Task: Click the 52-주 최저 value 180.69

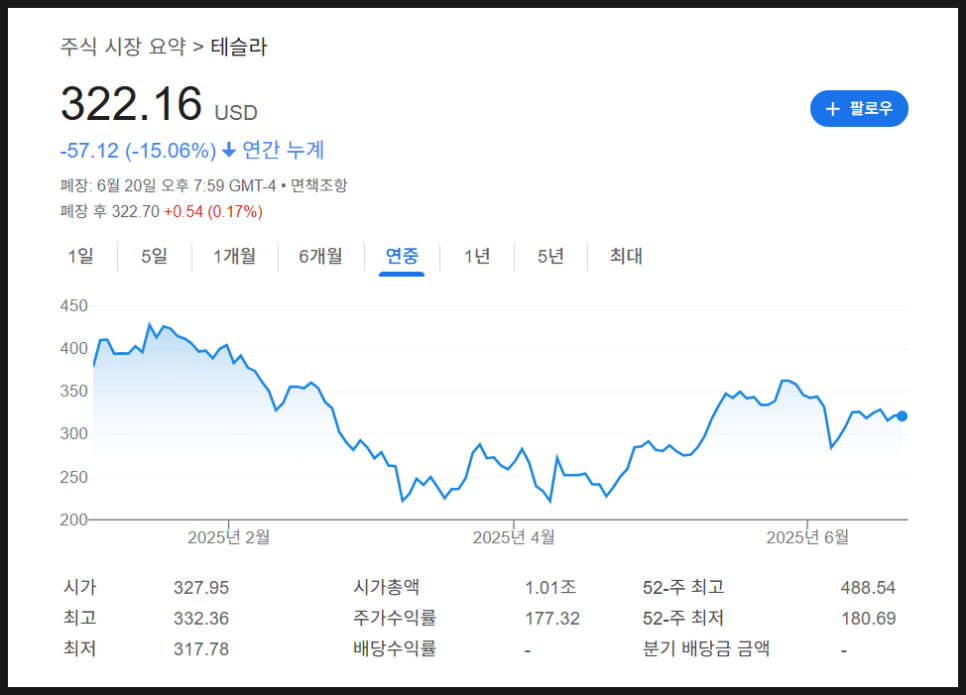Action: pyautogui.click(x=869, y=618)
